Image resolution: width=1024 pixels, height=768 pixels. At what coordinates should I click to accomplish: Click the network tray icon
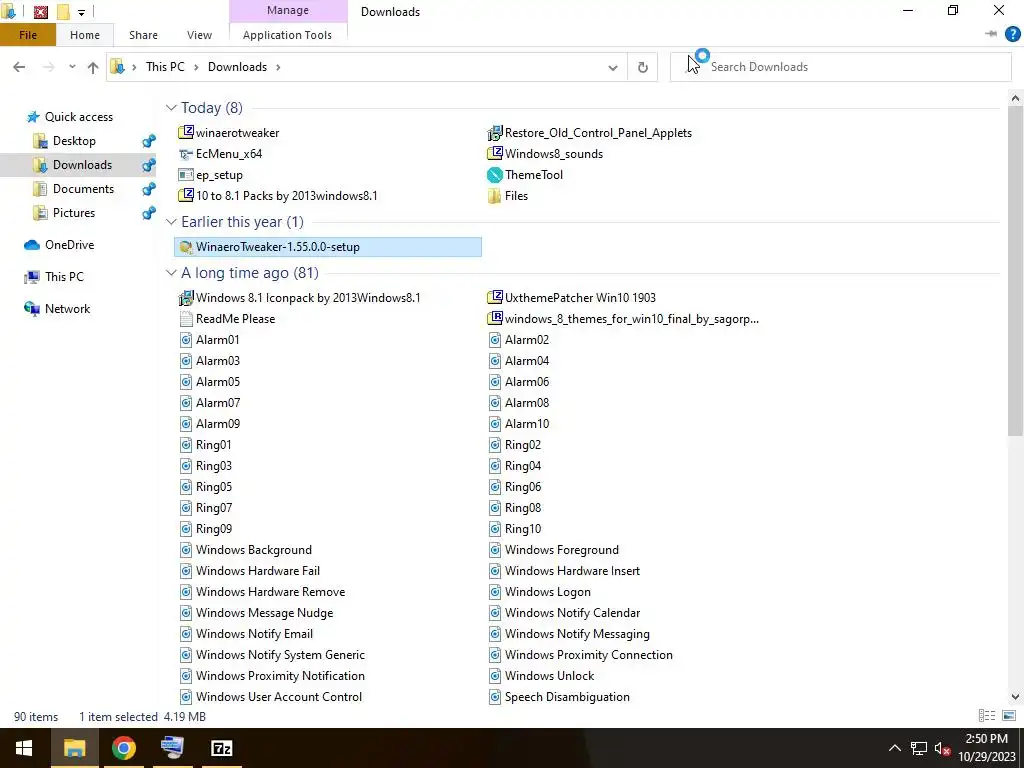tap(919, 748)
